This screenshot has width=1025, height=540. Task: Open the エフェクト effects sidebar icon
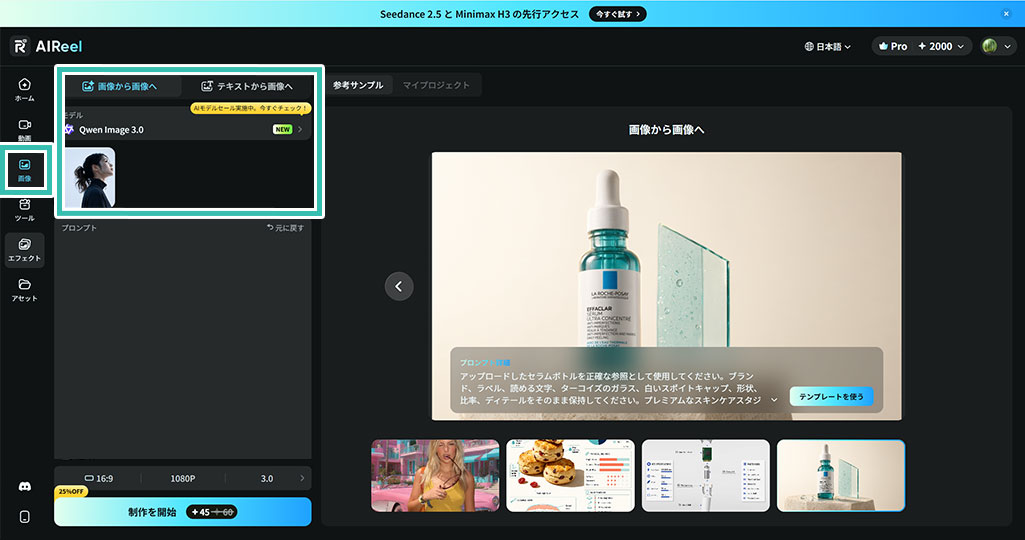tap(24, 250)
